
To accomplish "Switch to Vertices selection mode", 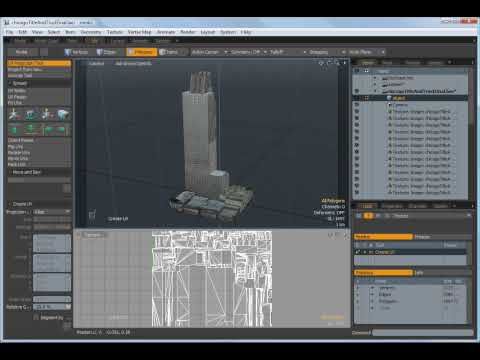I will 77,52.
